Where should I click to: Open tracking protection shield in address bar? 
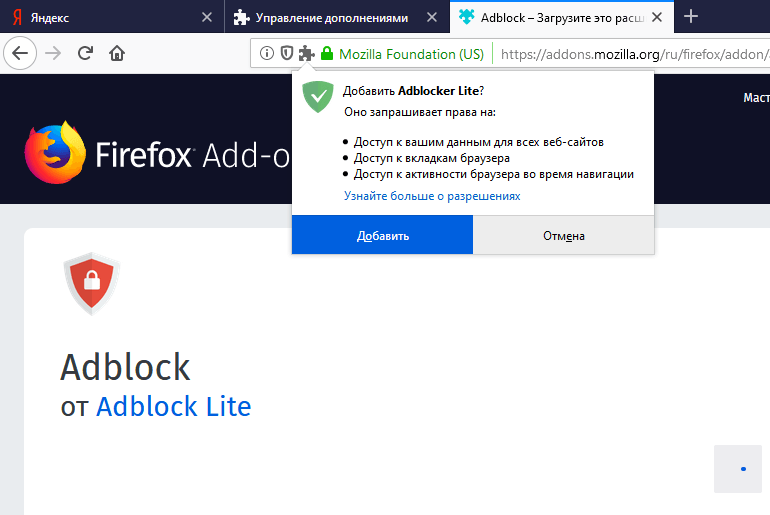click(287, 53)
